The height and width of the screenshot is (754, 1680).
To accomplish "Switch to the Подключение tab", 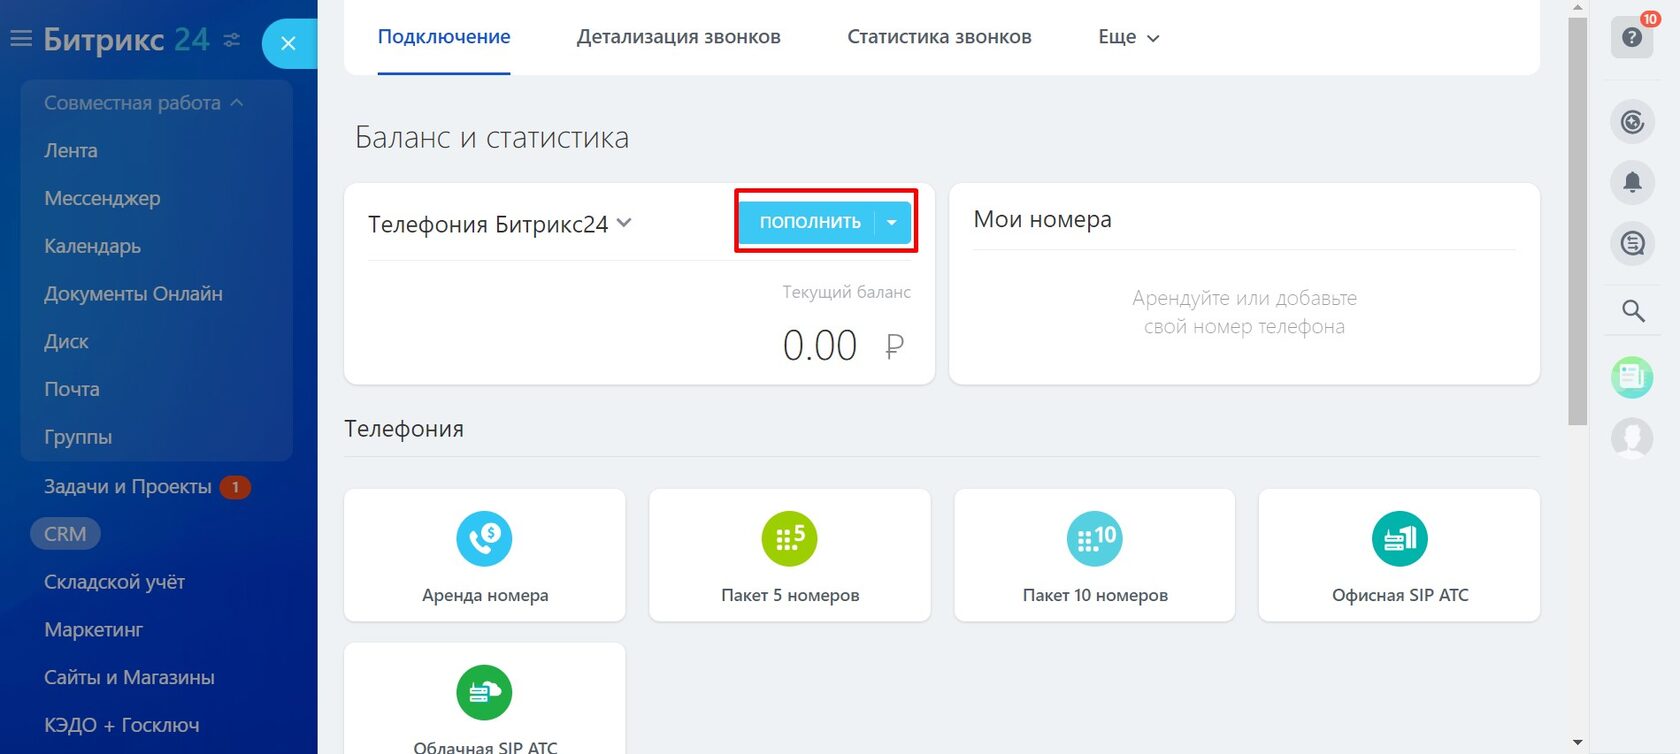I will [x=444, y=37].
